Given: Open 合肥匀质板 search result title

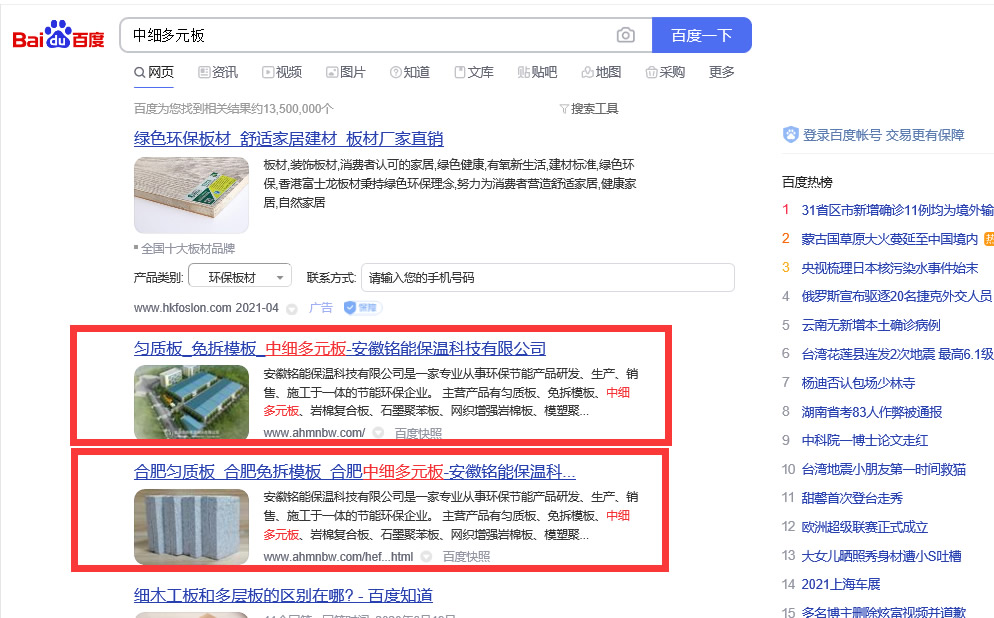Looking at the screenshot, I should click(354, 472).
